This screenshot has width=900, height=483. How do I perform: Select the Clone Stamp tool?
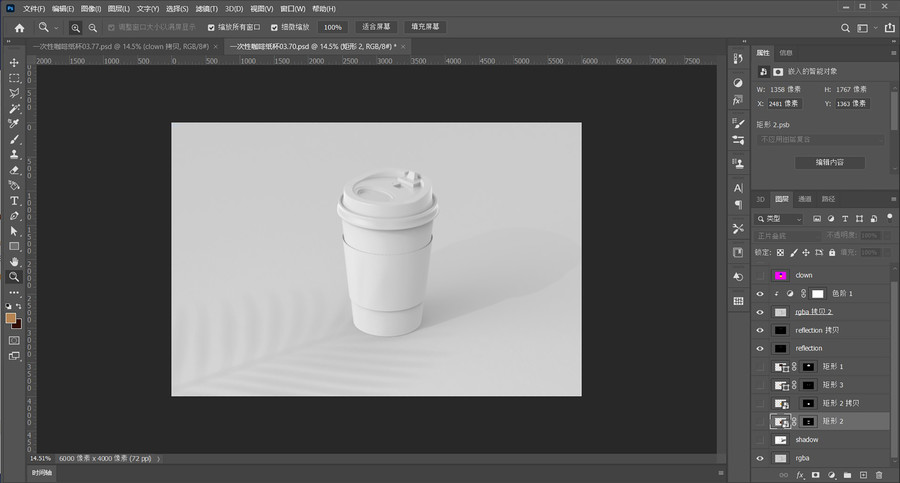pos(14,154)
